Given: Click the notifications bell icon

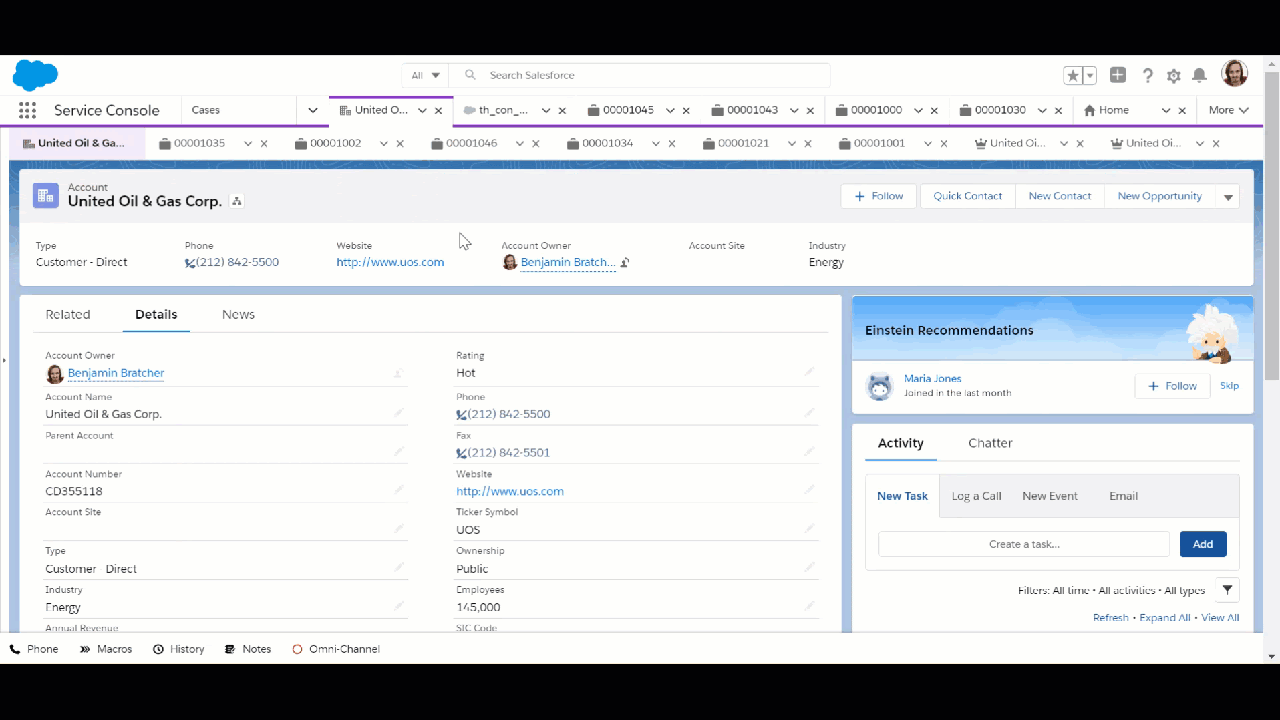Looking at the screenshot, I should (x=1199, y=75).
